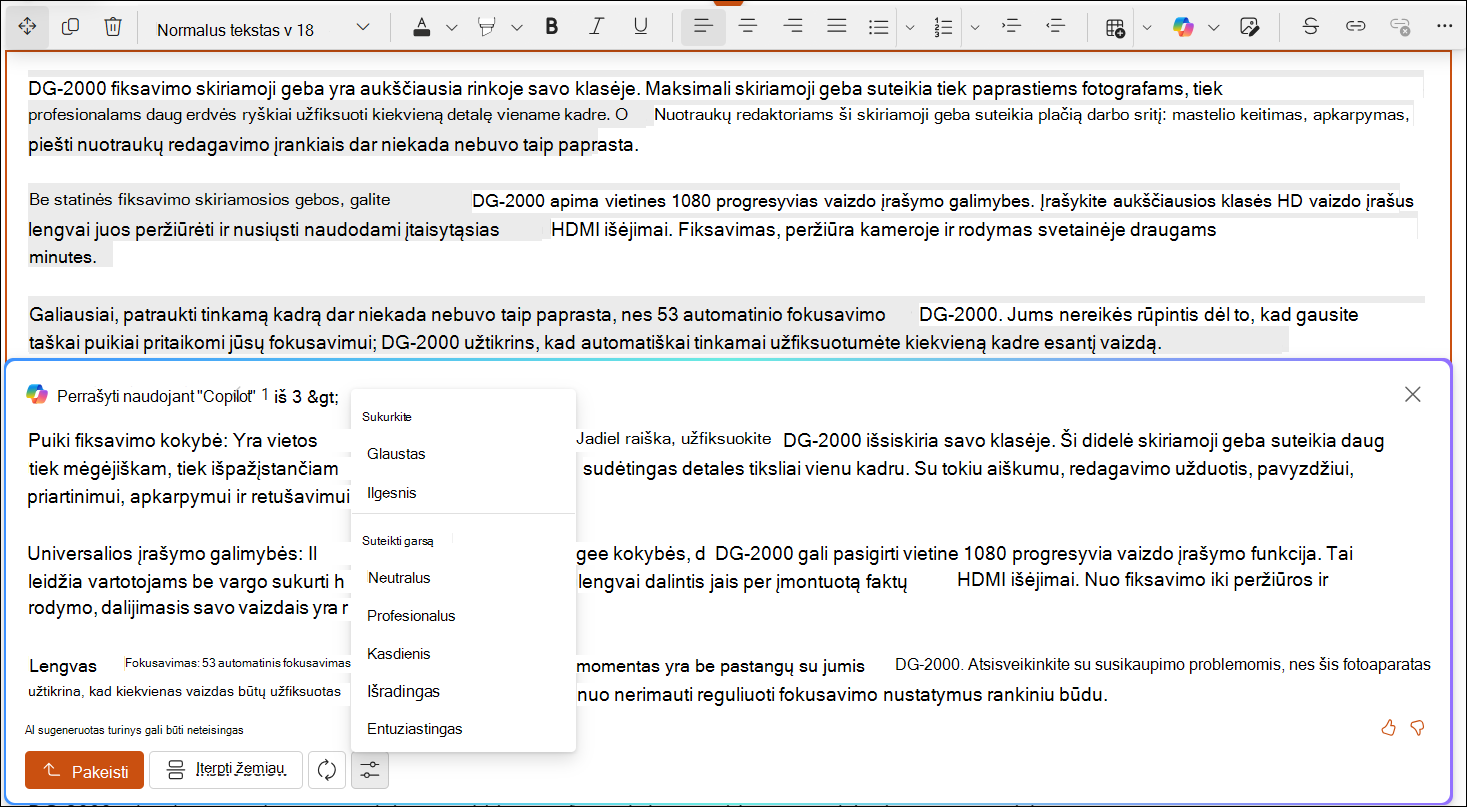
Task: Expand the insert table arrow
Action: tap(1147, 28)
